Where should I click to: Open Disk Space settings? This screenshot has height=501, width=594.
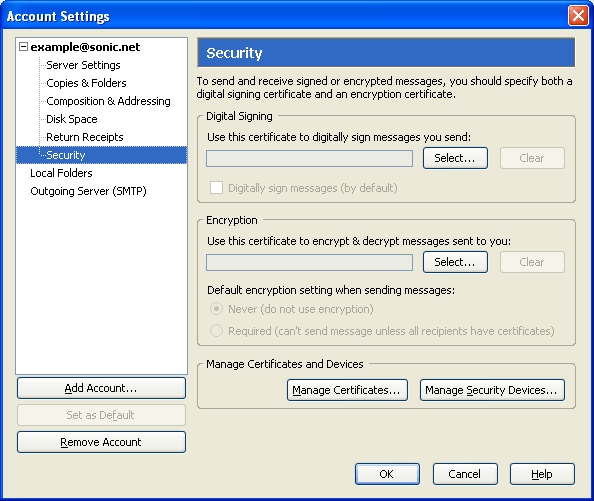coord(72,119)
